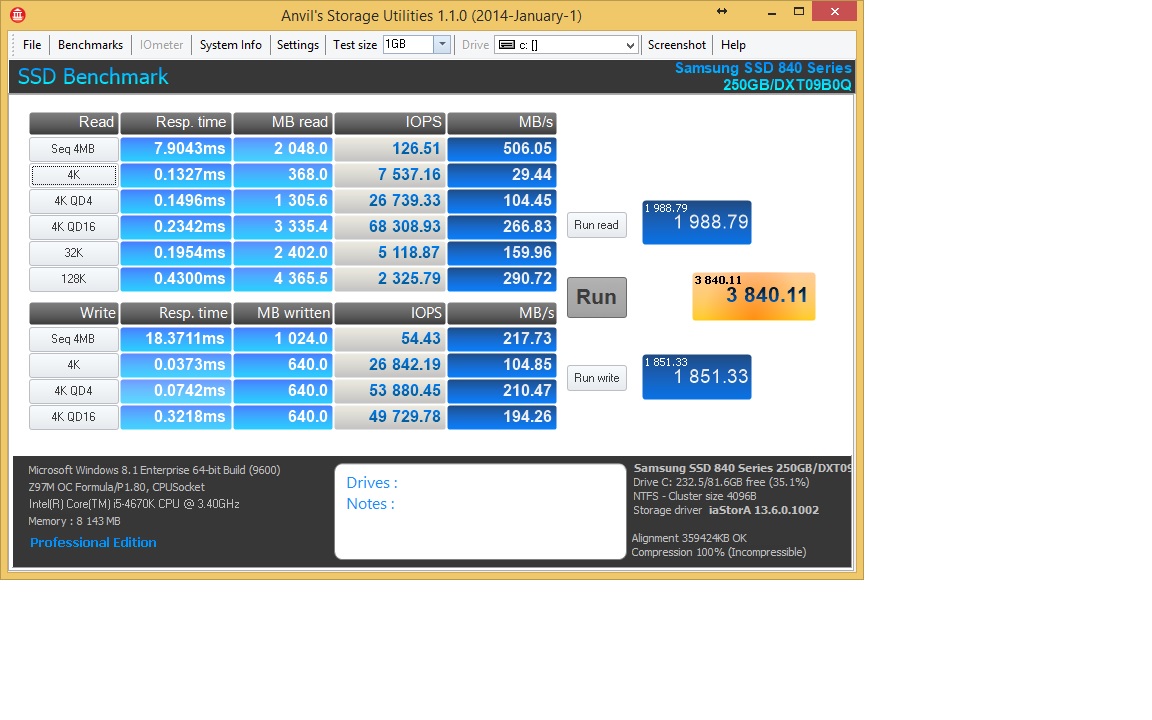Click the NTFS - Cluster size 4096B text
1152x720 pixels.
694,496
